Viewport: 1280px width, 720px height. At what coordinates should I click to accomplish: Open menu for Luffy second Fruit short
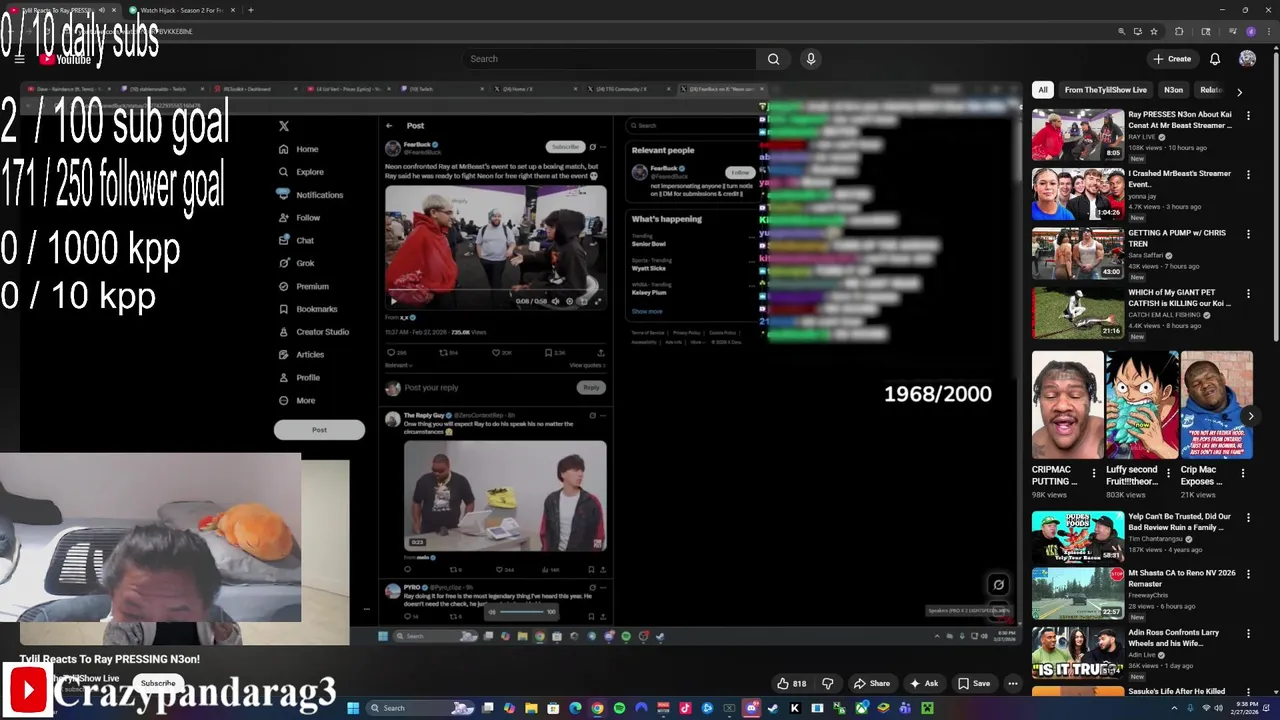pyautogui.click(x=1168, y=473)
